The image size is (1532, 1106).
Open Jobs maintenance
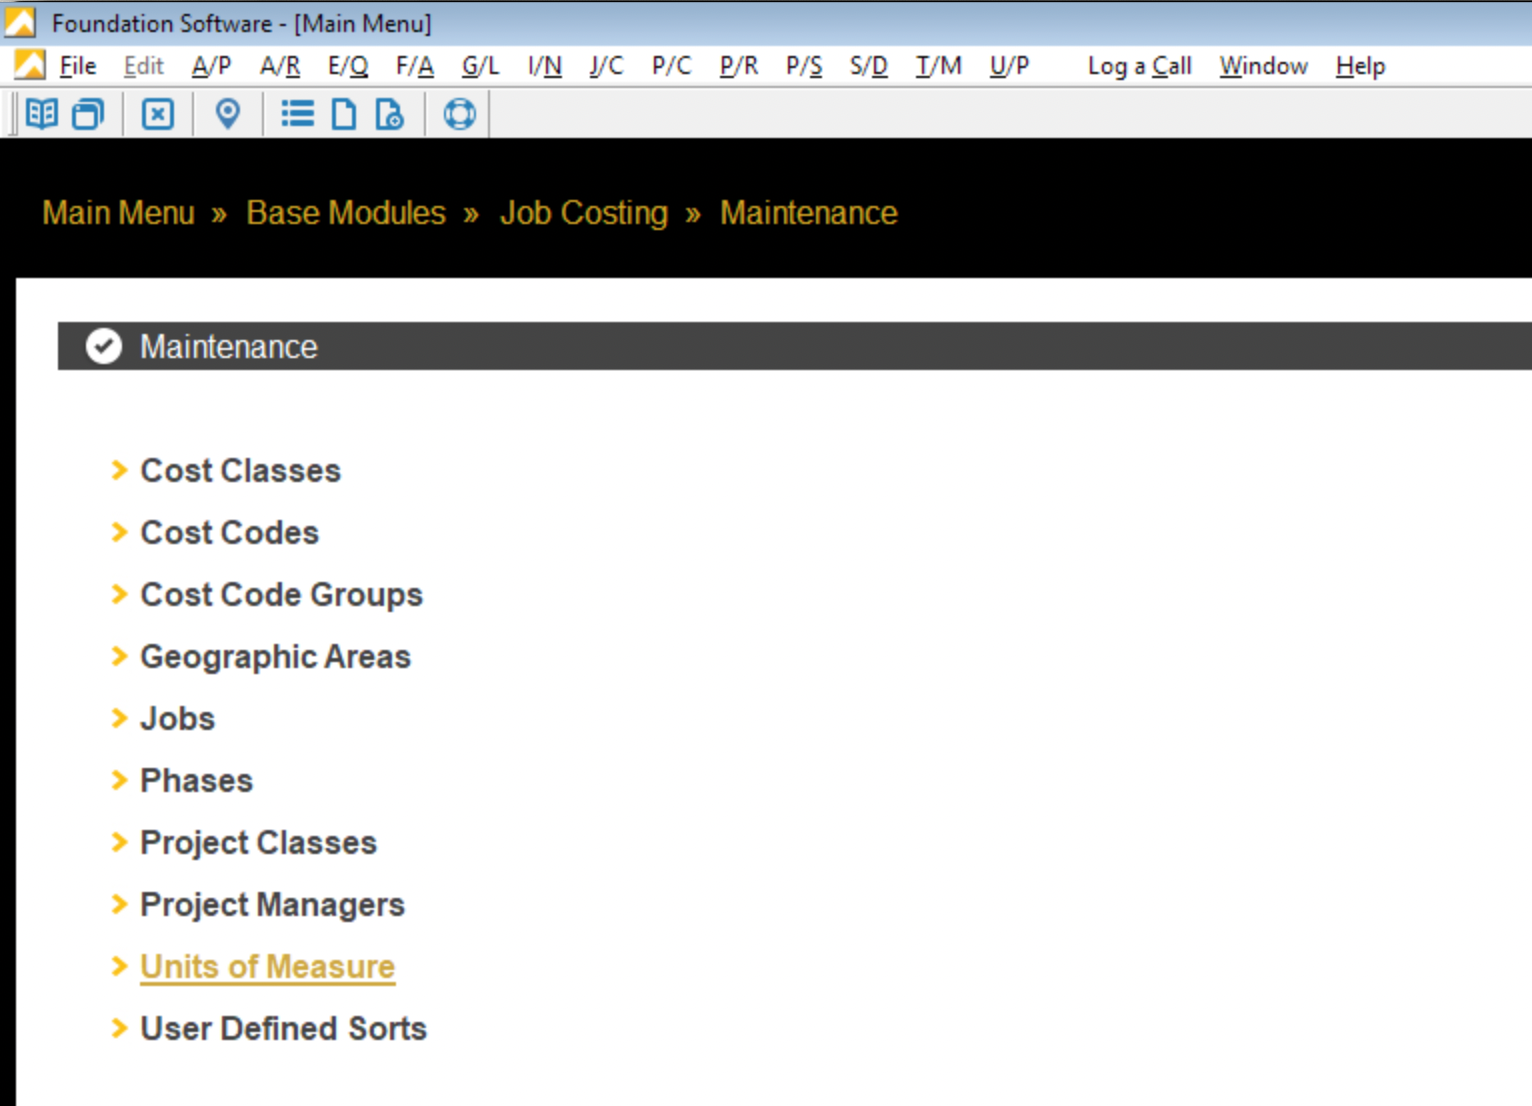[178, 718]
